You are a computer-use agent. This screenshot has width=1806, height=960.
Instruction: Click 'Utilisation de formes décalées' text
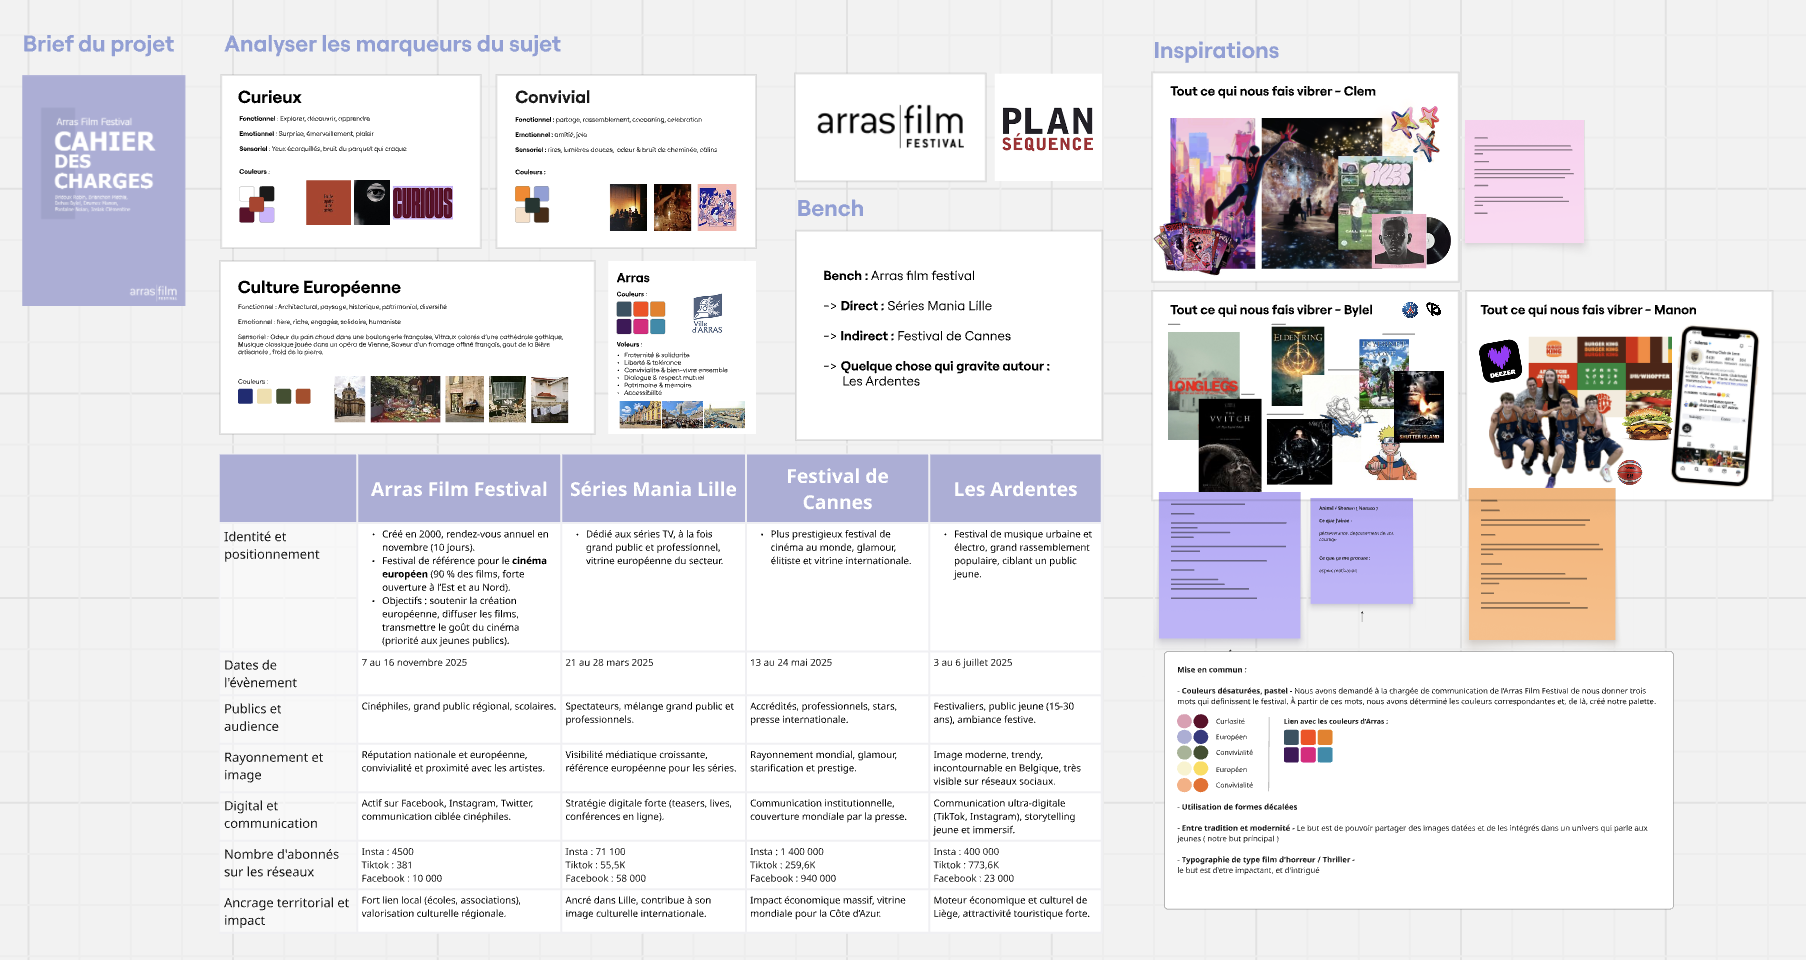pos(1238,807)
